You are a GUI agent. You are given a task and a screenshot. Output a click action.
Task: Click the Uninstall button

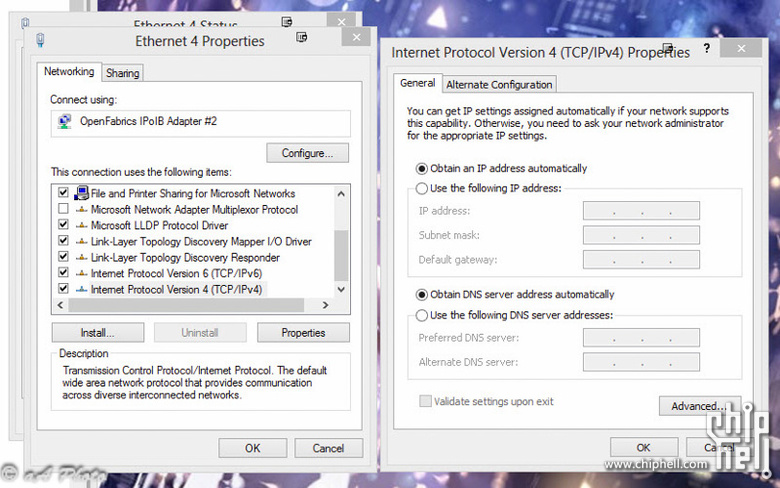[x=200, y=333]
